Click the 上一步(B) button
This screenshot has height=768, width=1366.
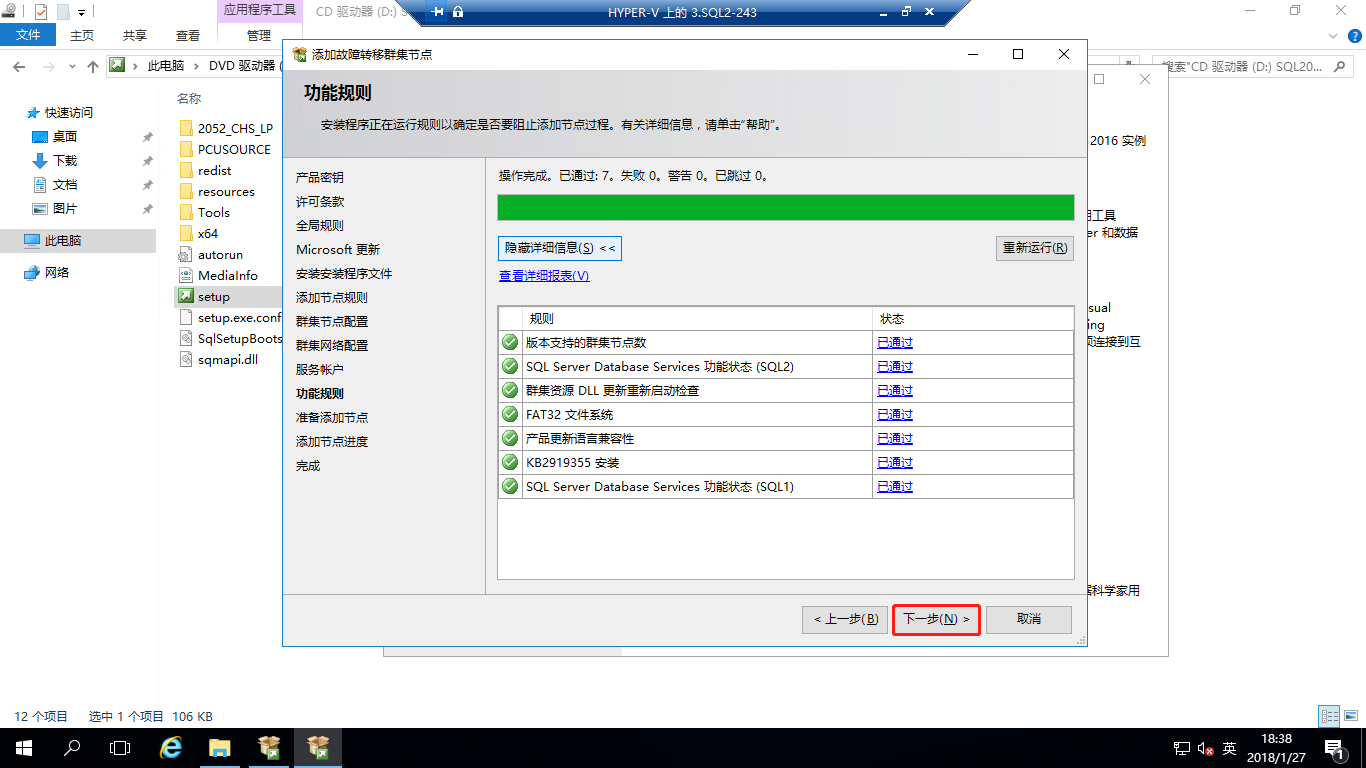(845, 619)
